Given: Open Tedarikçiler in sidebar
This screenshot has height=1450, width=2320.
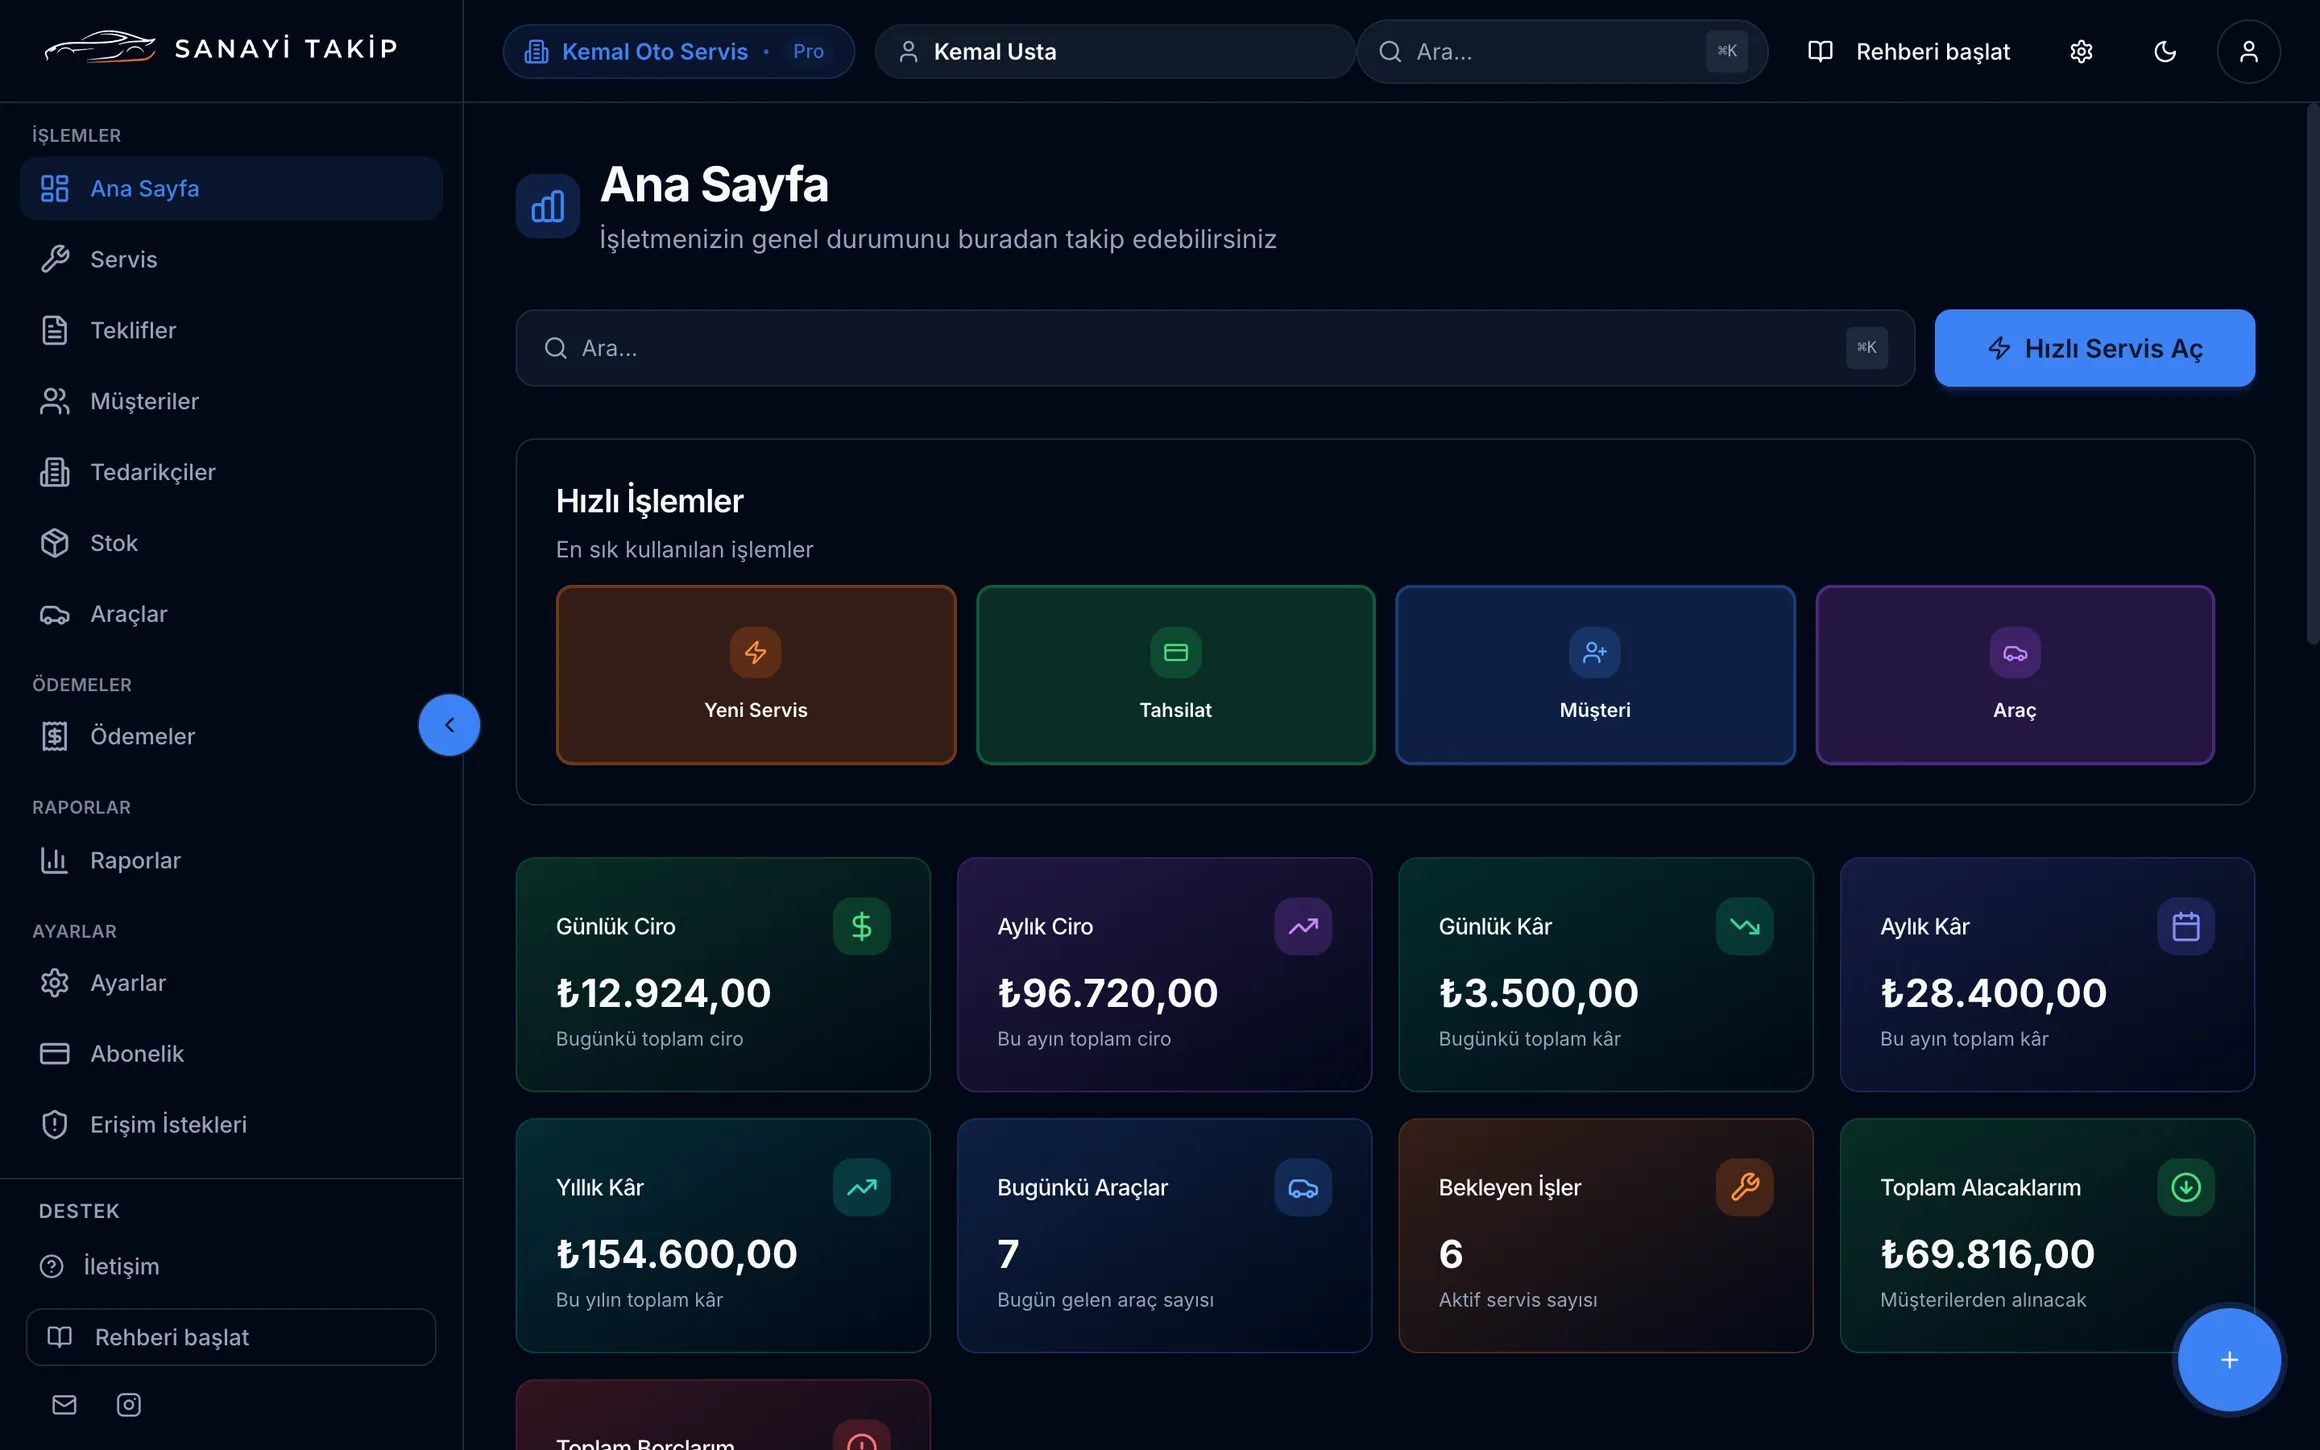Looking at the screenshot, I should pos(231,472).
